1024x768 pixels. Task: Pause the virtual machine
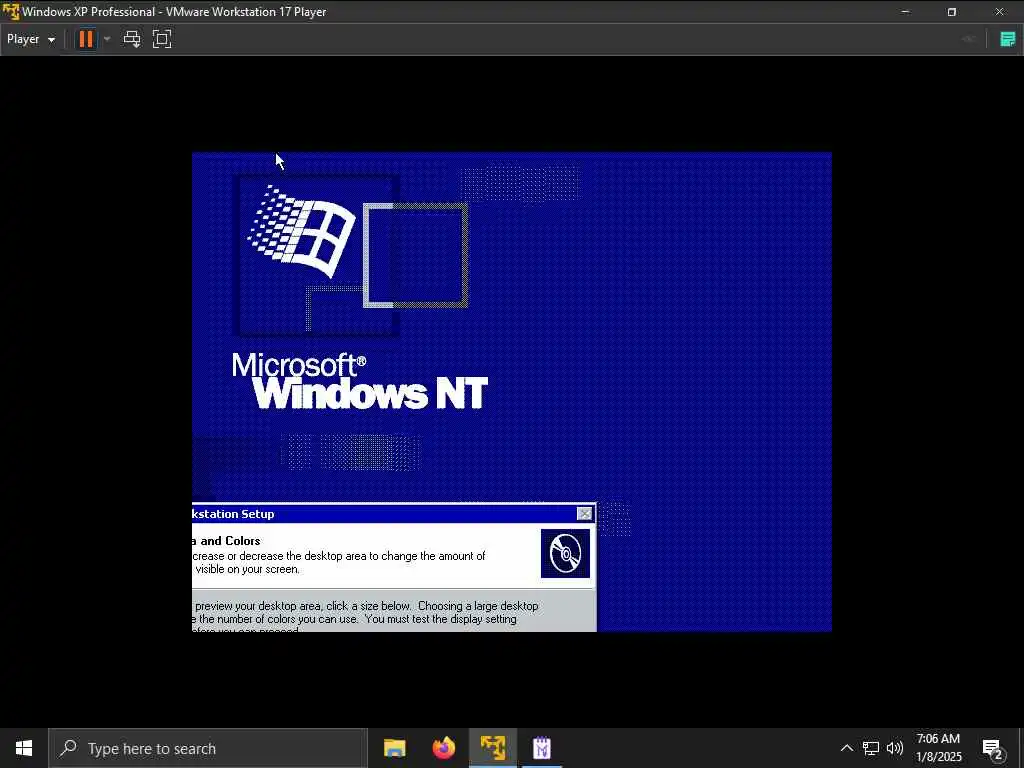pyautogui.click(x=86, y=39)
